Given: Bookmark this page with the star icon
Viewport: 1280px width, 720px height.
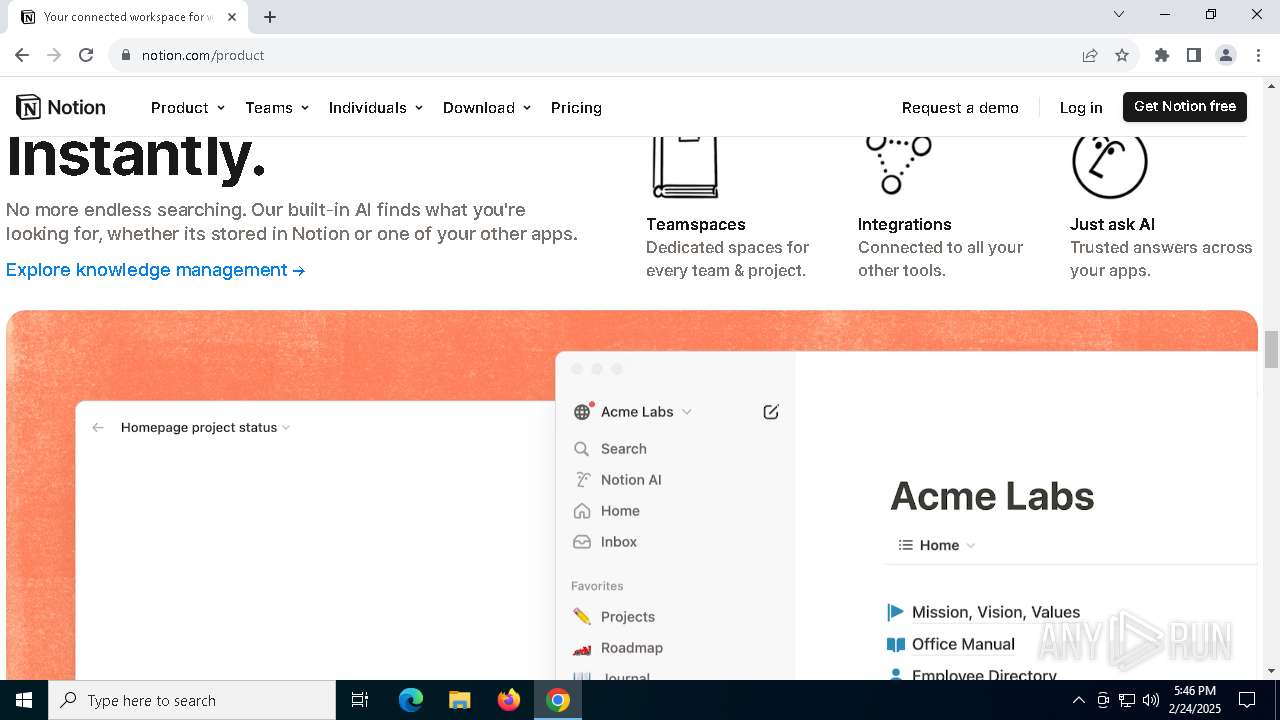Looking at the screenshot, I should click(x=1122, y=55).
